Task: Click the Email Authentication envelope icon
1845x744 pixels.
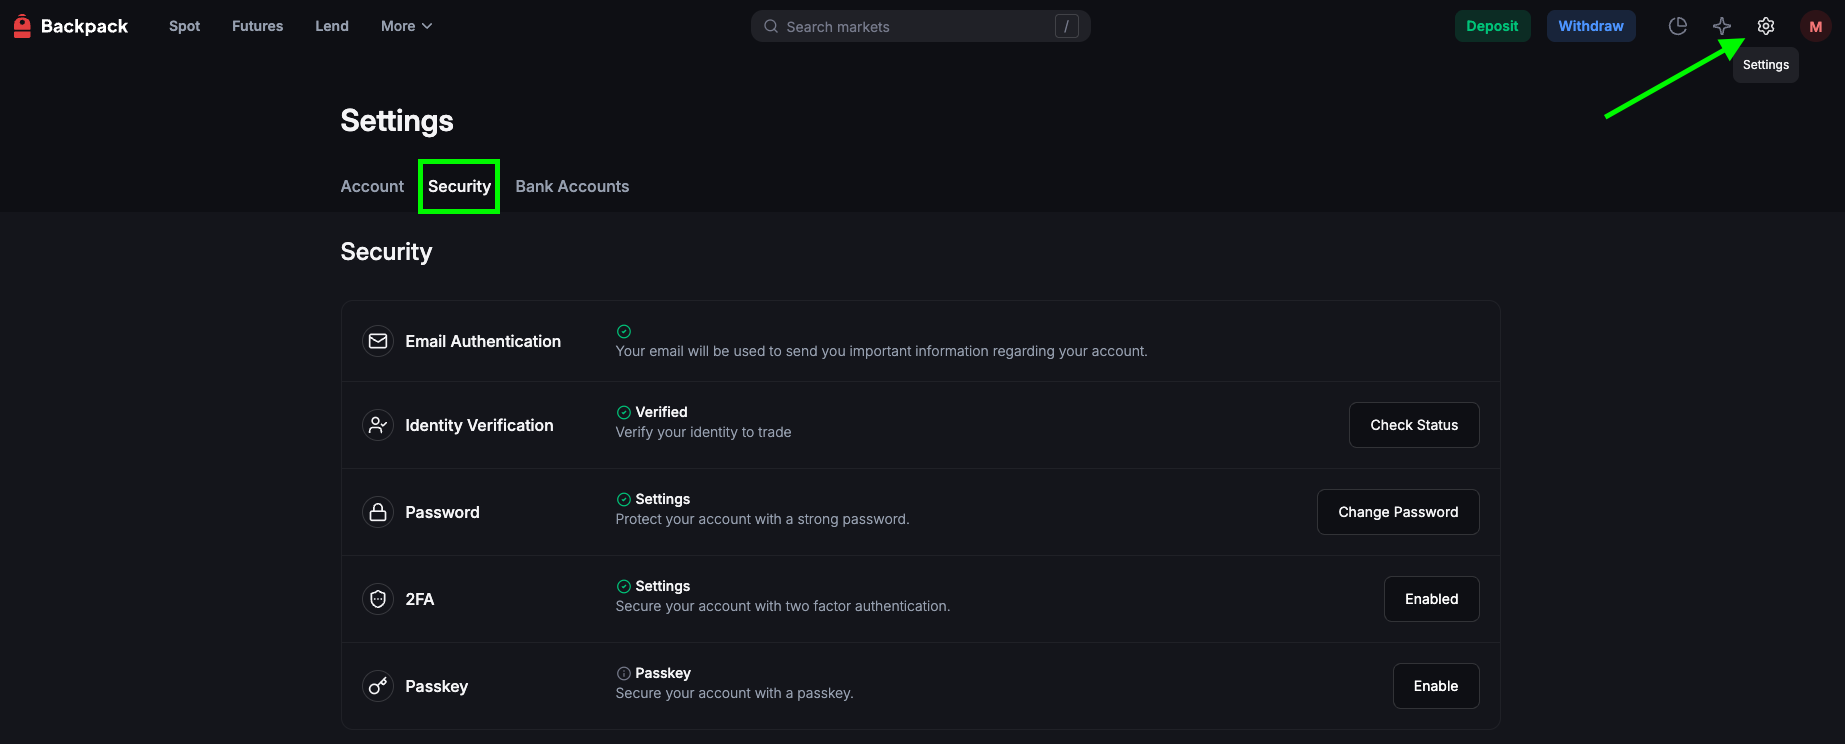Action: (x=378, y=341)
